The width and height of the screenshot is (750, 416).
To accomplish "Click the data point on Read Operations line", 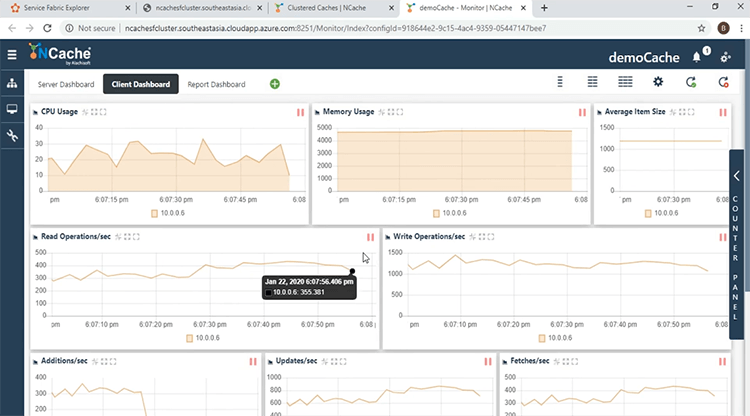I will (x=353, y=271).
